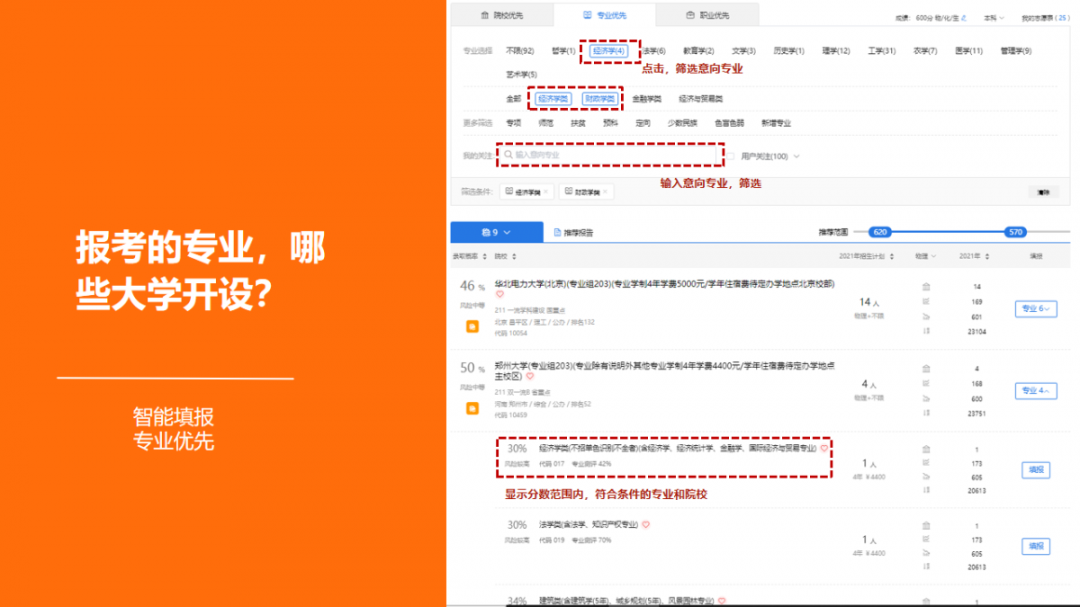1080x607 pixels.
Task: Click the edit pencil icon beside 600分 score
Action: [x=964, y=19]
